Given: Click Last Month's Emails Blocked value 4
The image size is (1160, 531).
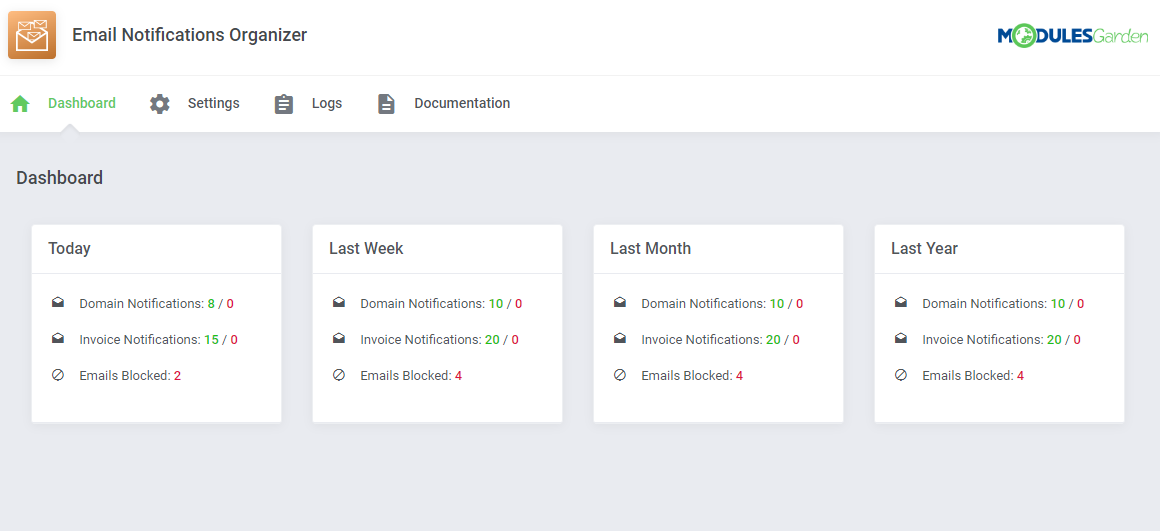Looking at the screenshot, I should (740, 376).
